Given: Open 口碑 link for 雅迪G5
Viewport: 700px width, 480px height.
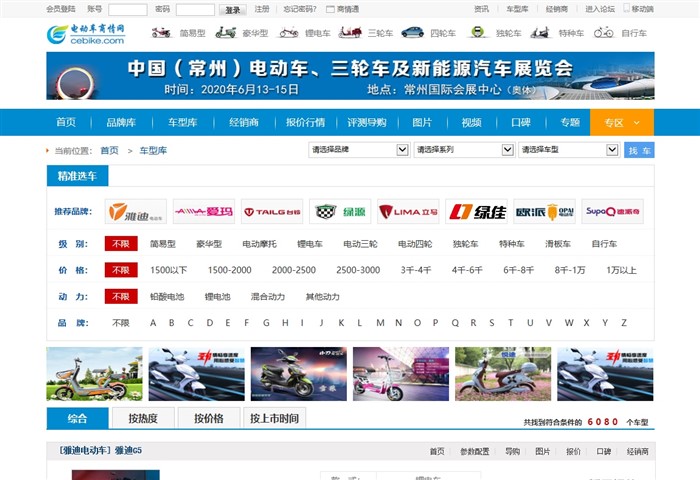Looking at the screenshot, I should (604, 451).
